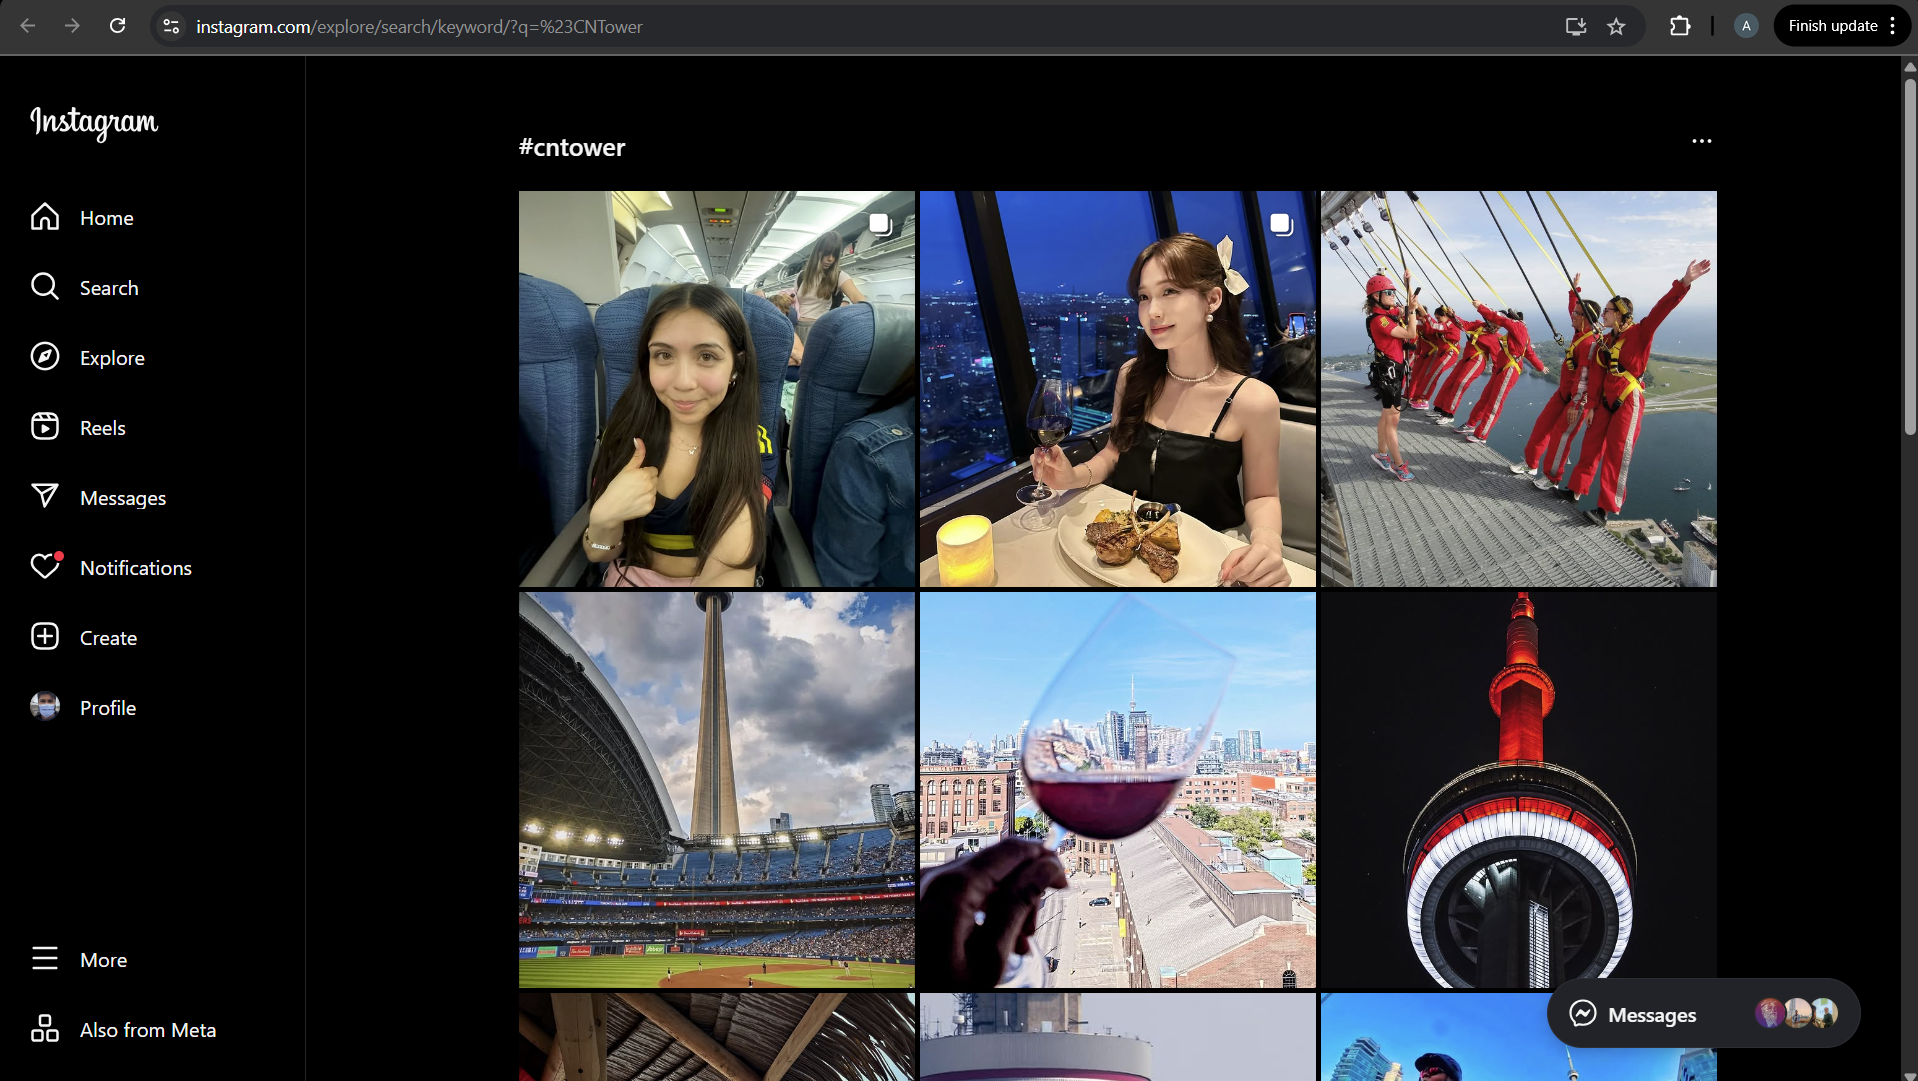Open Profile label in sidebar

pos(108,708)
